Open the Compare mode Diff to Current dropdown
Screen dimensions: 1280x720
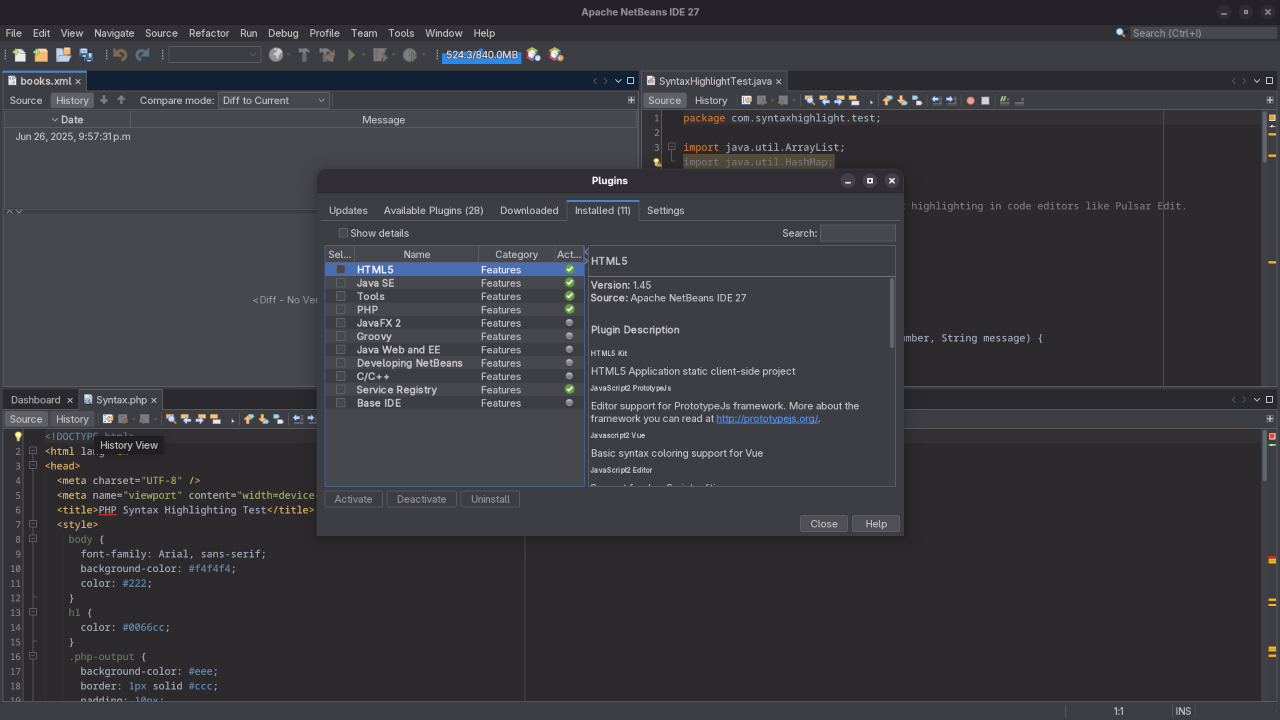tap(274, 100)
